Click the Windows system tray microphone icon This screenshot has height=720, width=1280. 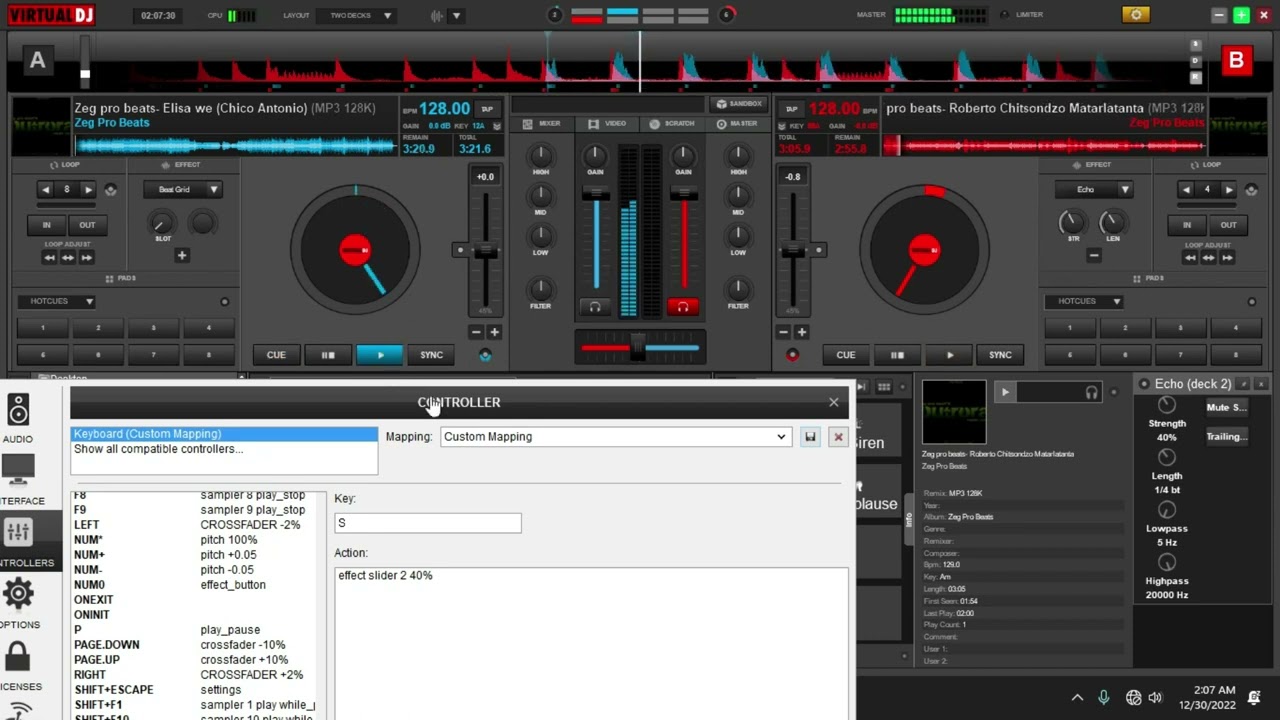(x=1104, y=697)
